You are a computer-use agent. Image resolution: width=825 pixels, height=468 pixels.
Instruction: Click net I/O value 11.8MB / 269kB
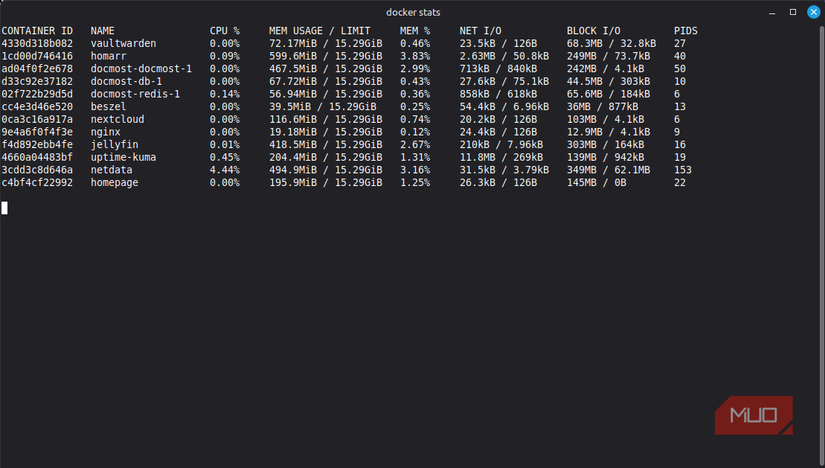point(501,157)
